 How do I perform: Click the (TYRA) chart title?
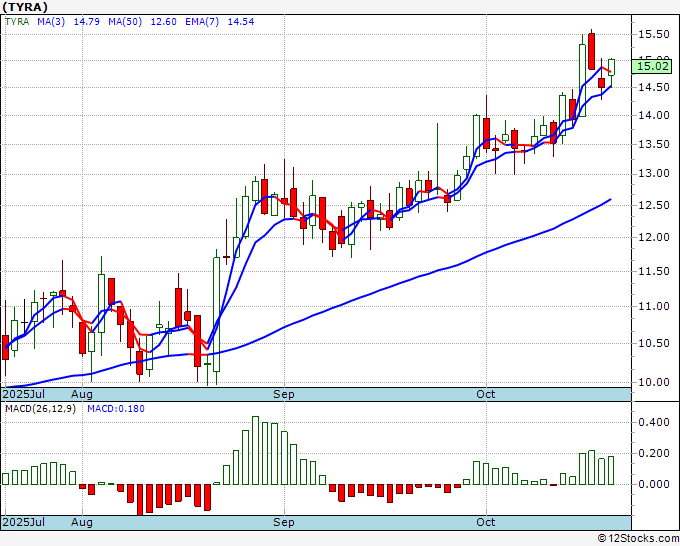pos(25,7)
